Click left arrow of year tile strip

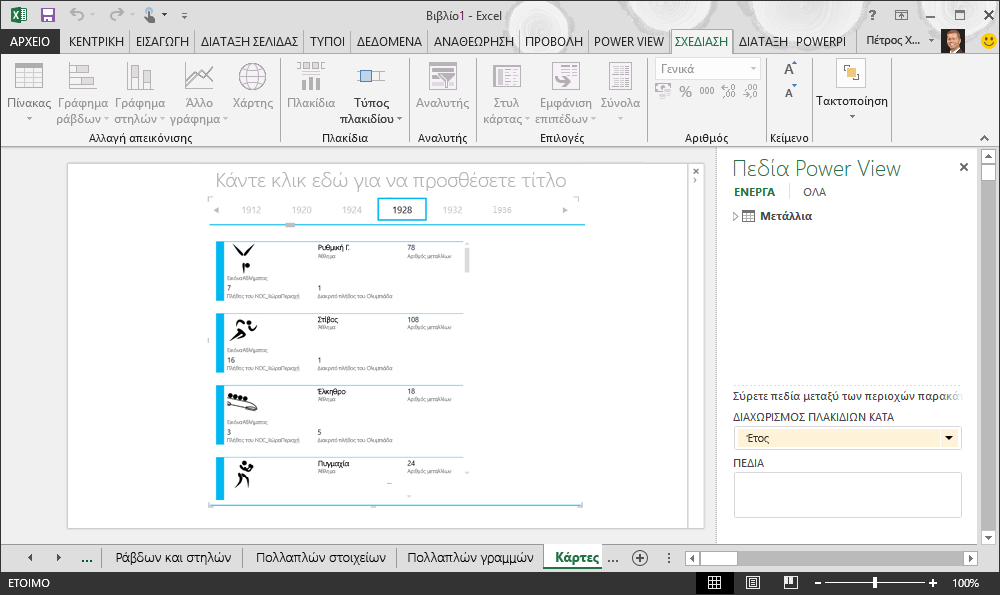(x=216, y=210)
